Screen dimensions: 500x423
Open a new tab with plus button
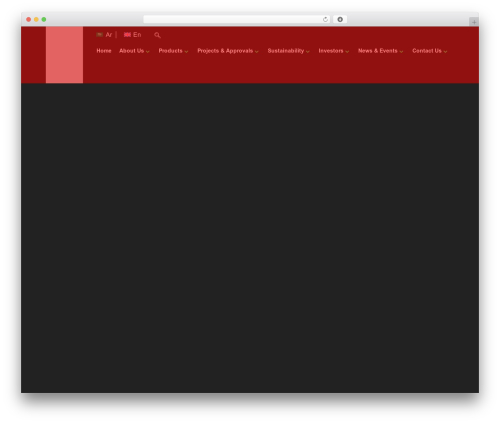pos(474,22)
